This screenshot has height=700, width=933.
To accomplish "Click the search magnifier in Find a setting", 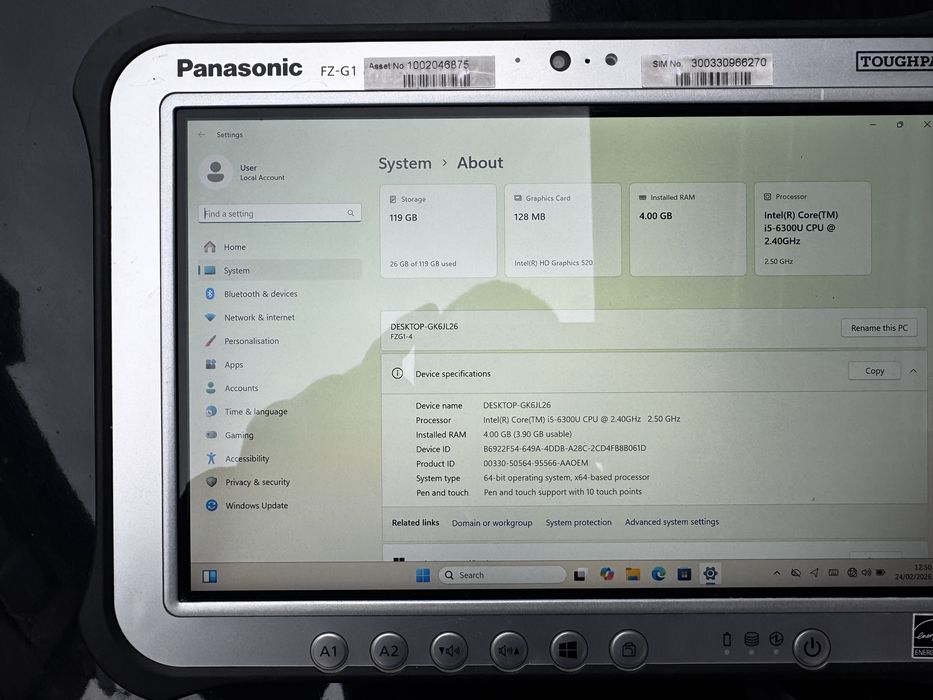I will 350,213.
